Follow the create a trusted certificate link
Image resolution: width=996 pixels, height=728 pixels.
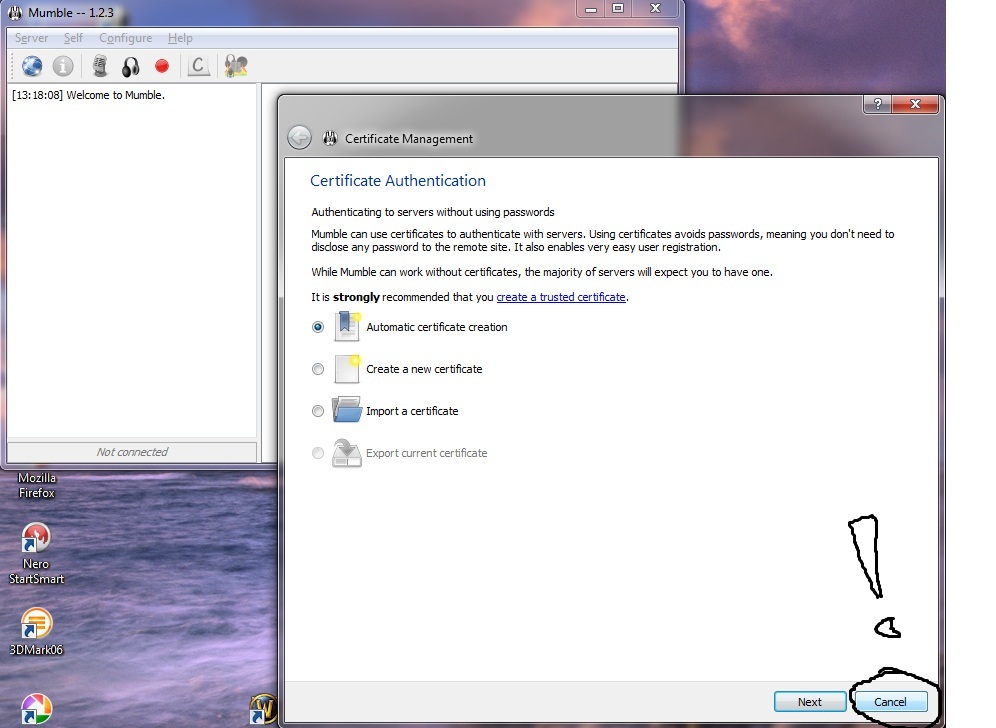561,297
